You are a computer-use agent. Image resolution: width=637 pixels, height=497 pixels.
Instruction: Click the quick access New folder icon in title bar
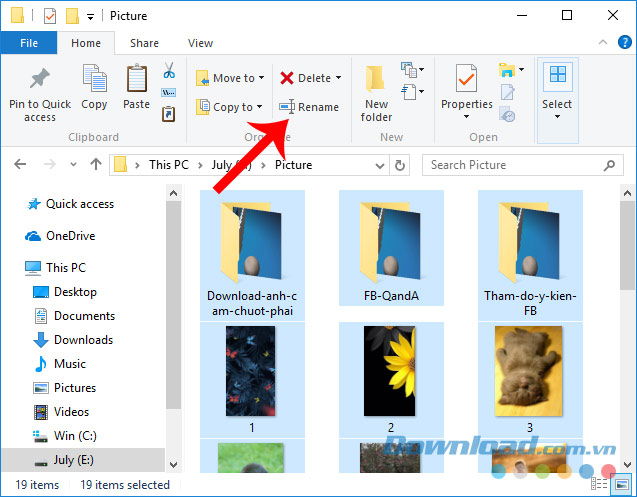pos(72,16)
